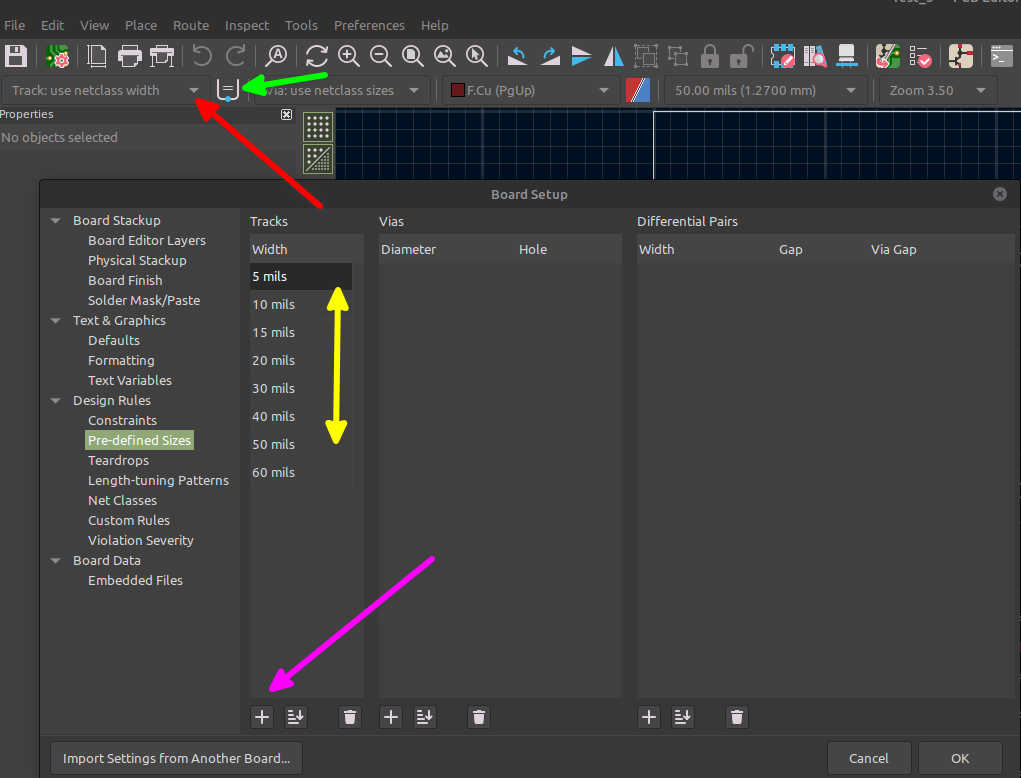The height and width of the screenshot is (778, 1021).
Task: Refresh the view with the redraw icon
Action: pos(317,56)
